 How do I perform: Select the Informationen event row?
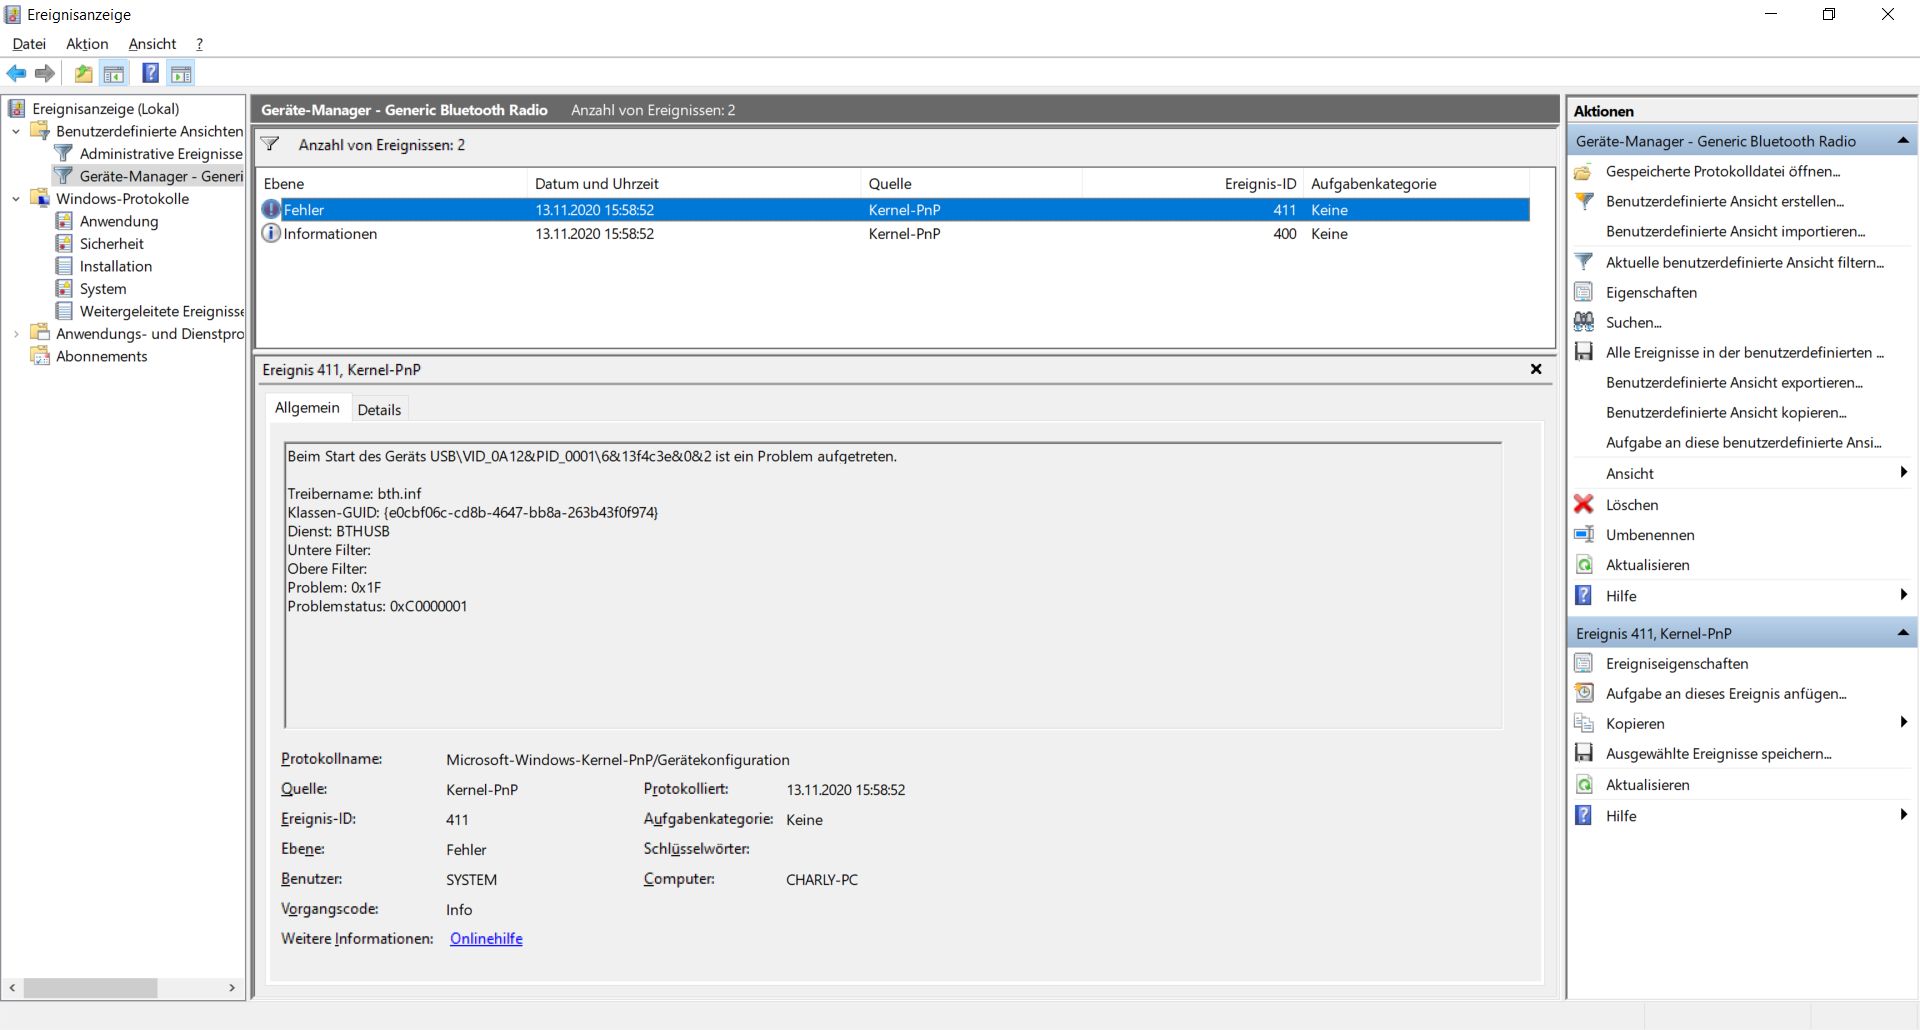[x=894, y=234]
